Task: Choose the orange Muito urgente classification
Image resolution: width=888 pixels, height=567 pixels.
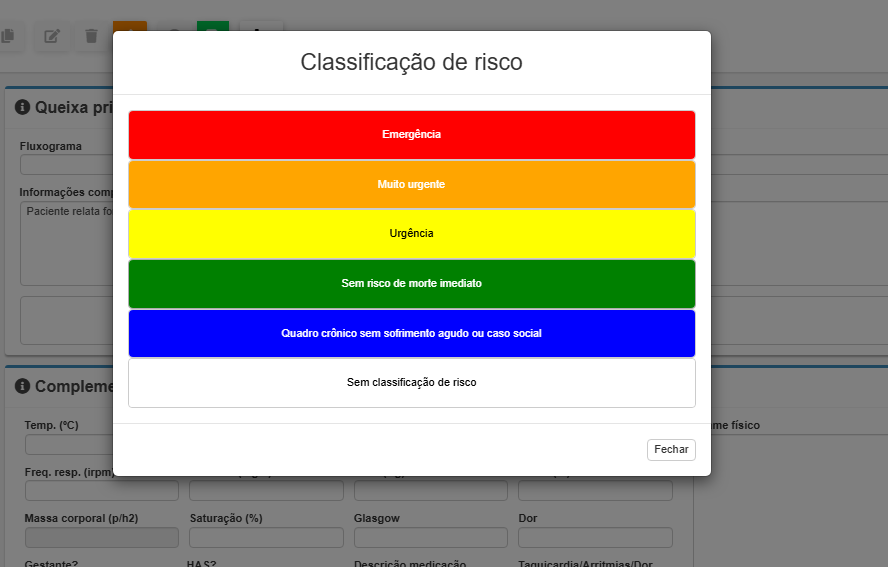Action: (411, 184)
